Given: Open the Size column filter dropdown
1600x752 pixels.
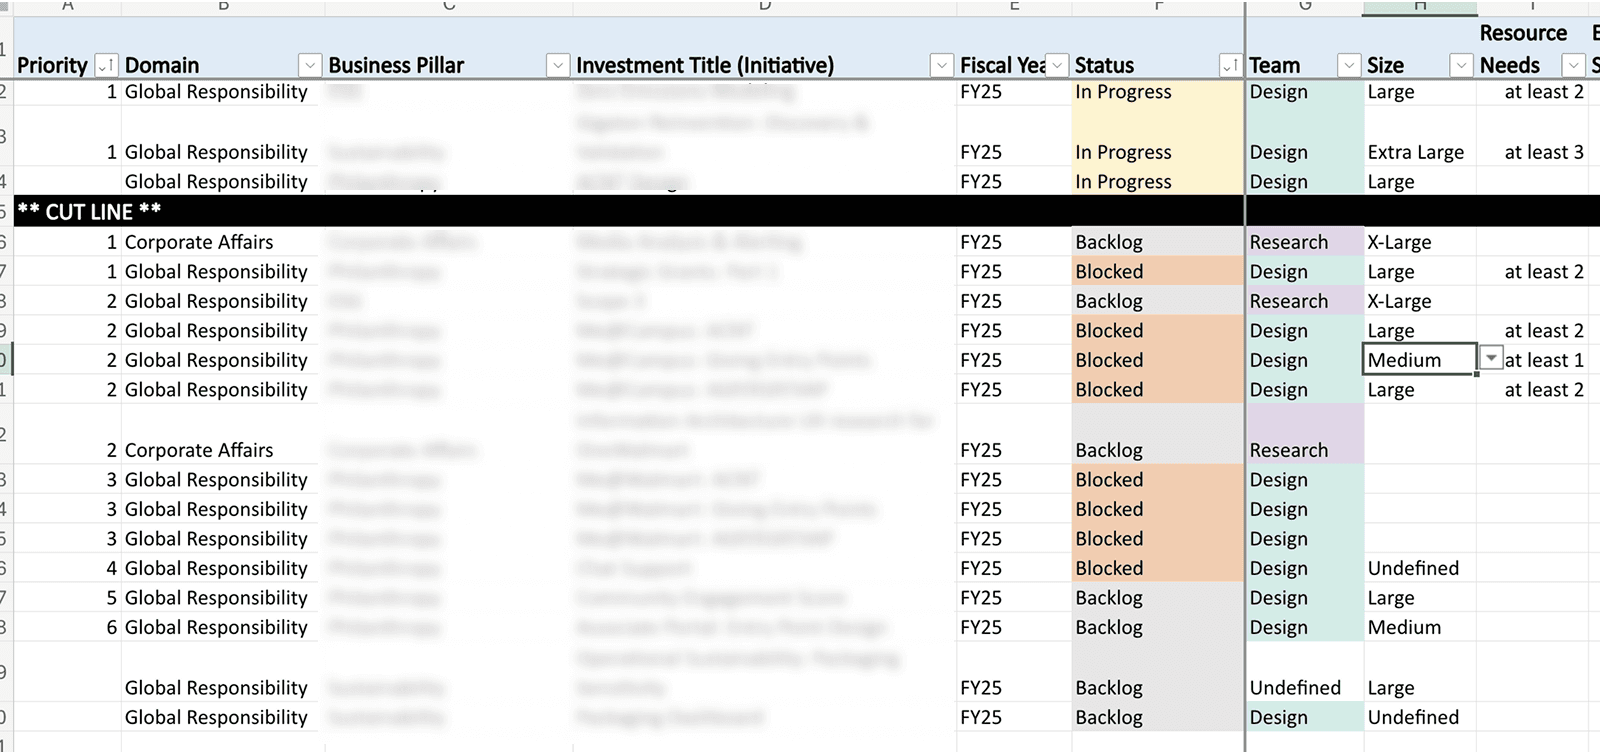Looking at the screenshot, I should click(1462, 66).
